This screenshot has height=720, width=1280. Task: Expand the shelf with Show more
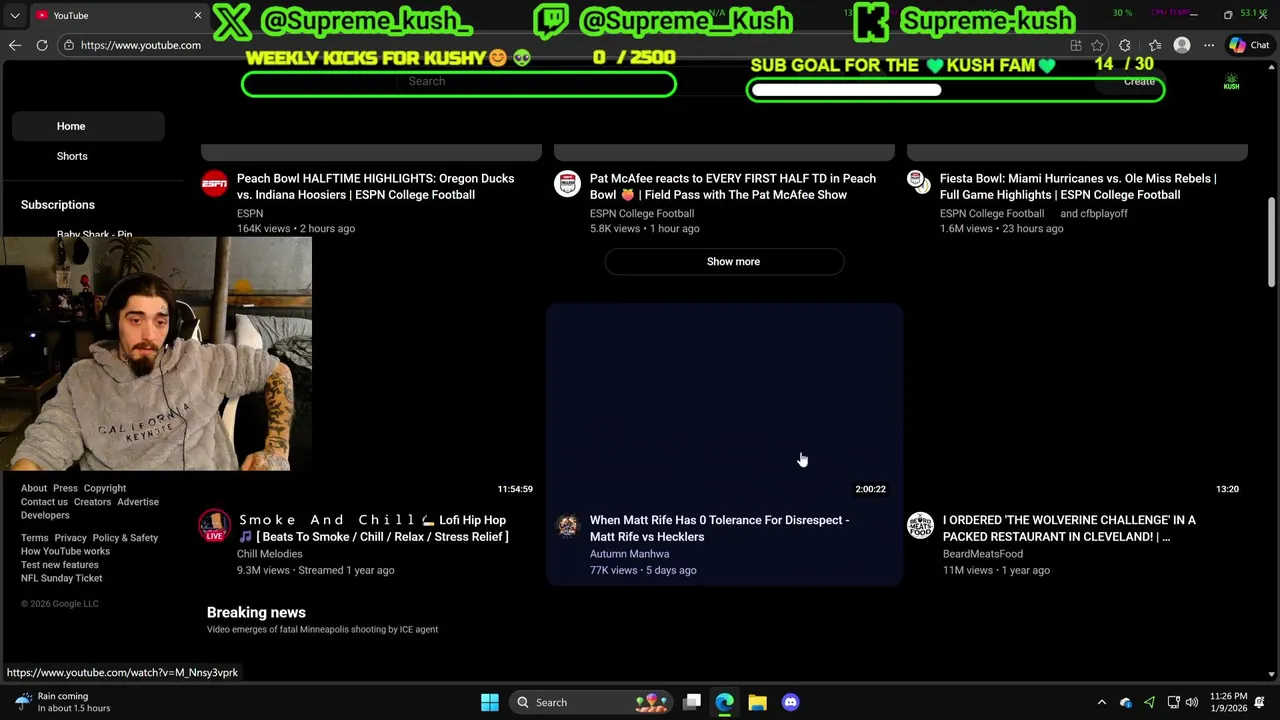point(724,262)
